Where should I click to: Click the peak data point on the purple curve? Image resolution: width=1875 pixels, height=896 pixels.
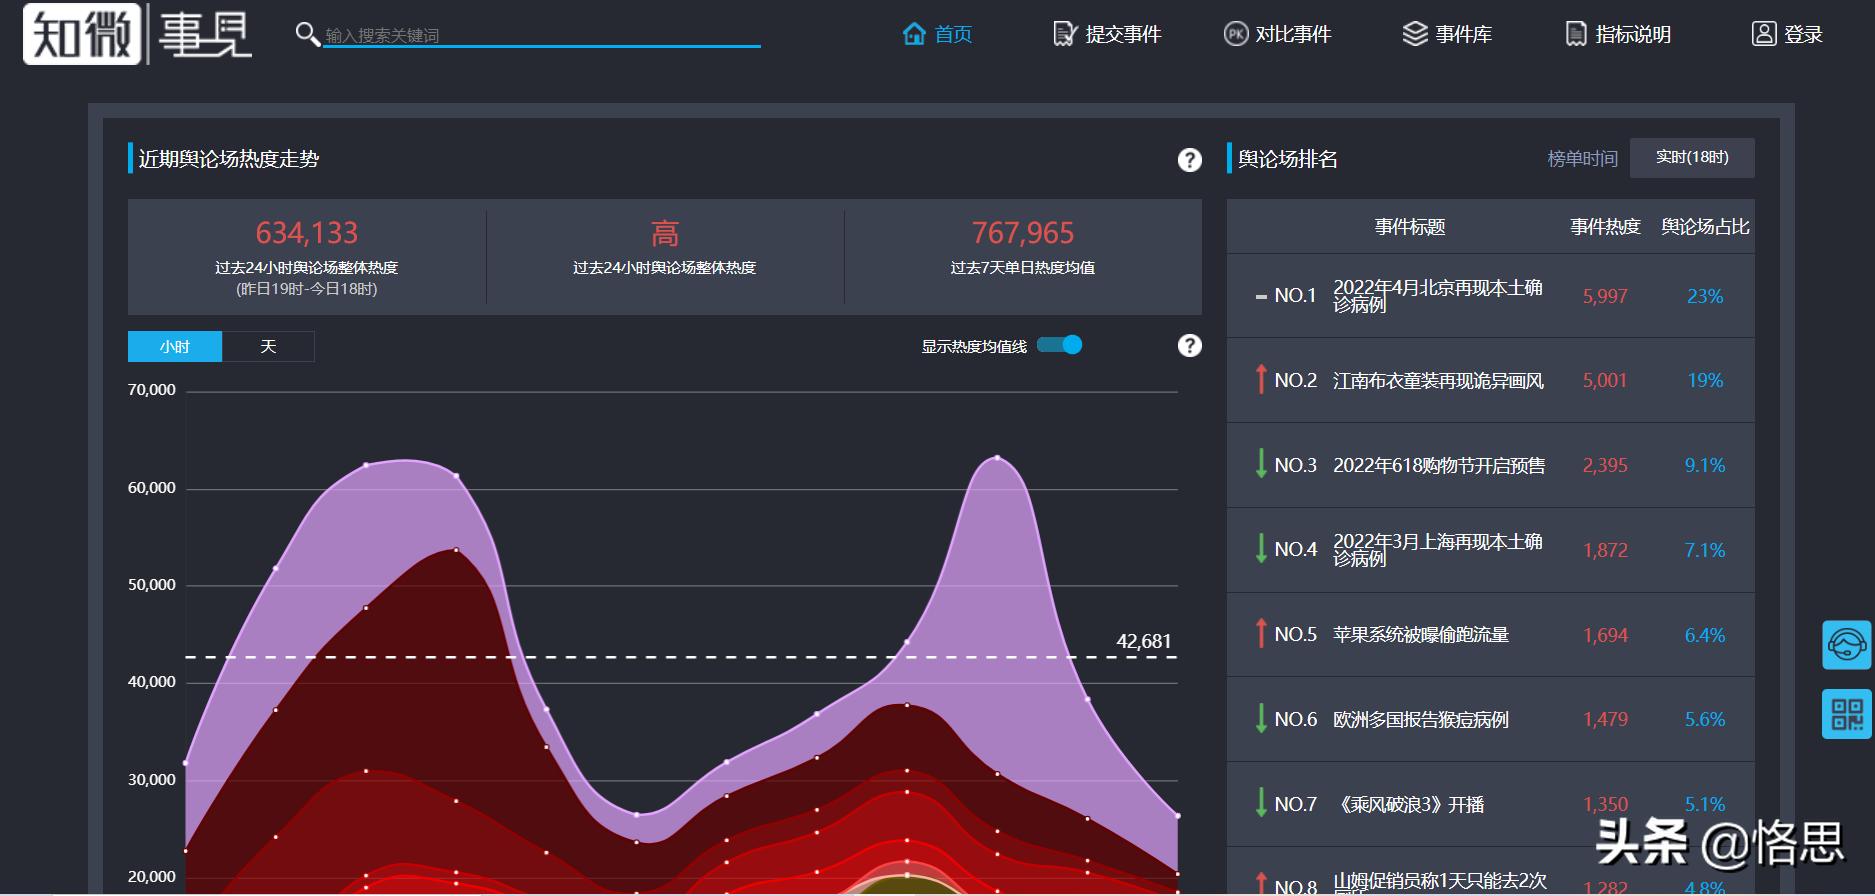pyautogui.click(x=997, y=458)
